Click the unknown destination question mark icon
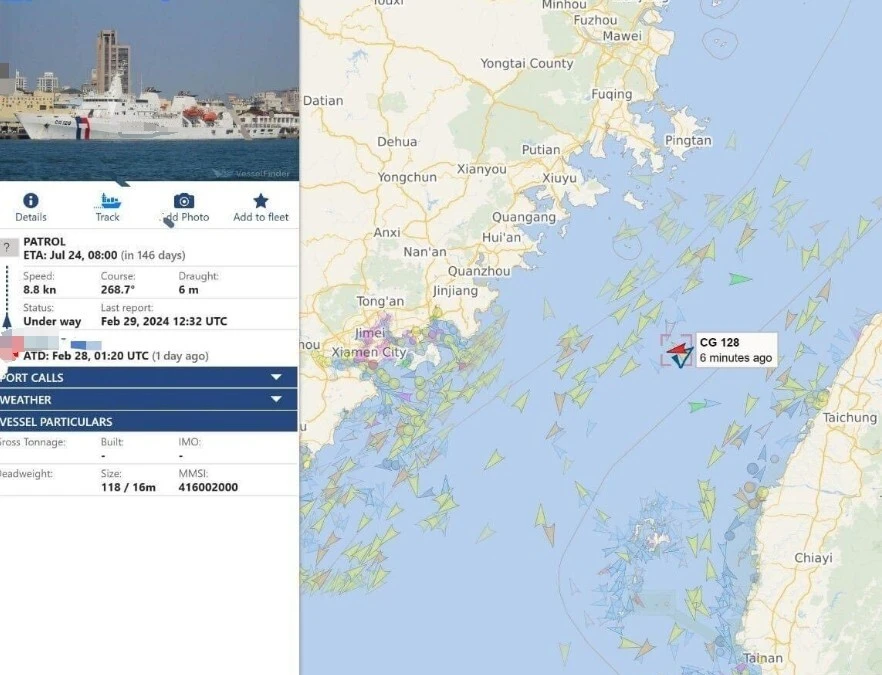Viewport: 882px width, 675px height. click(x=8, y=247)
